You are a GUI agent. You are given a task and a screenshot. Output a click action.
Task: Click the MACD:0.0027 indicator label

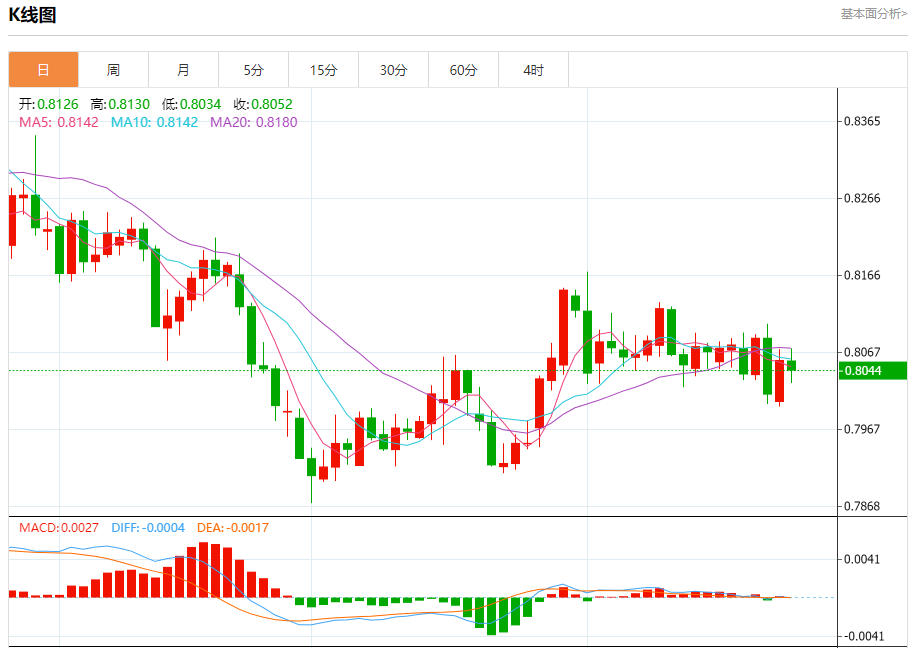point(59,528)
